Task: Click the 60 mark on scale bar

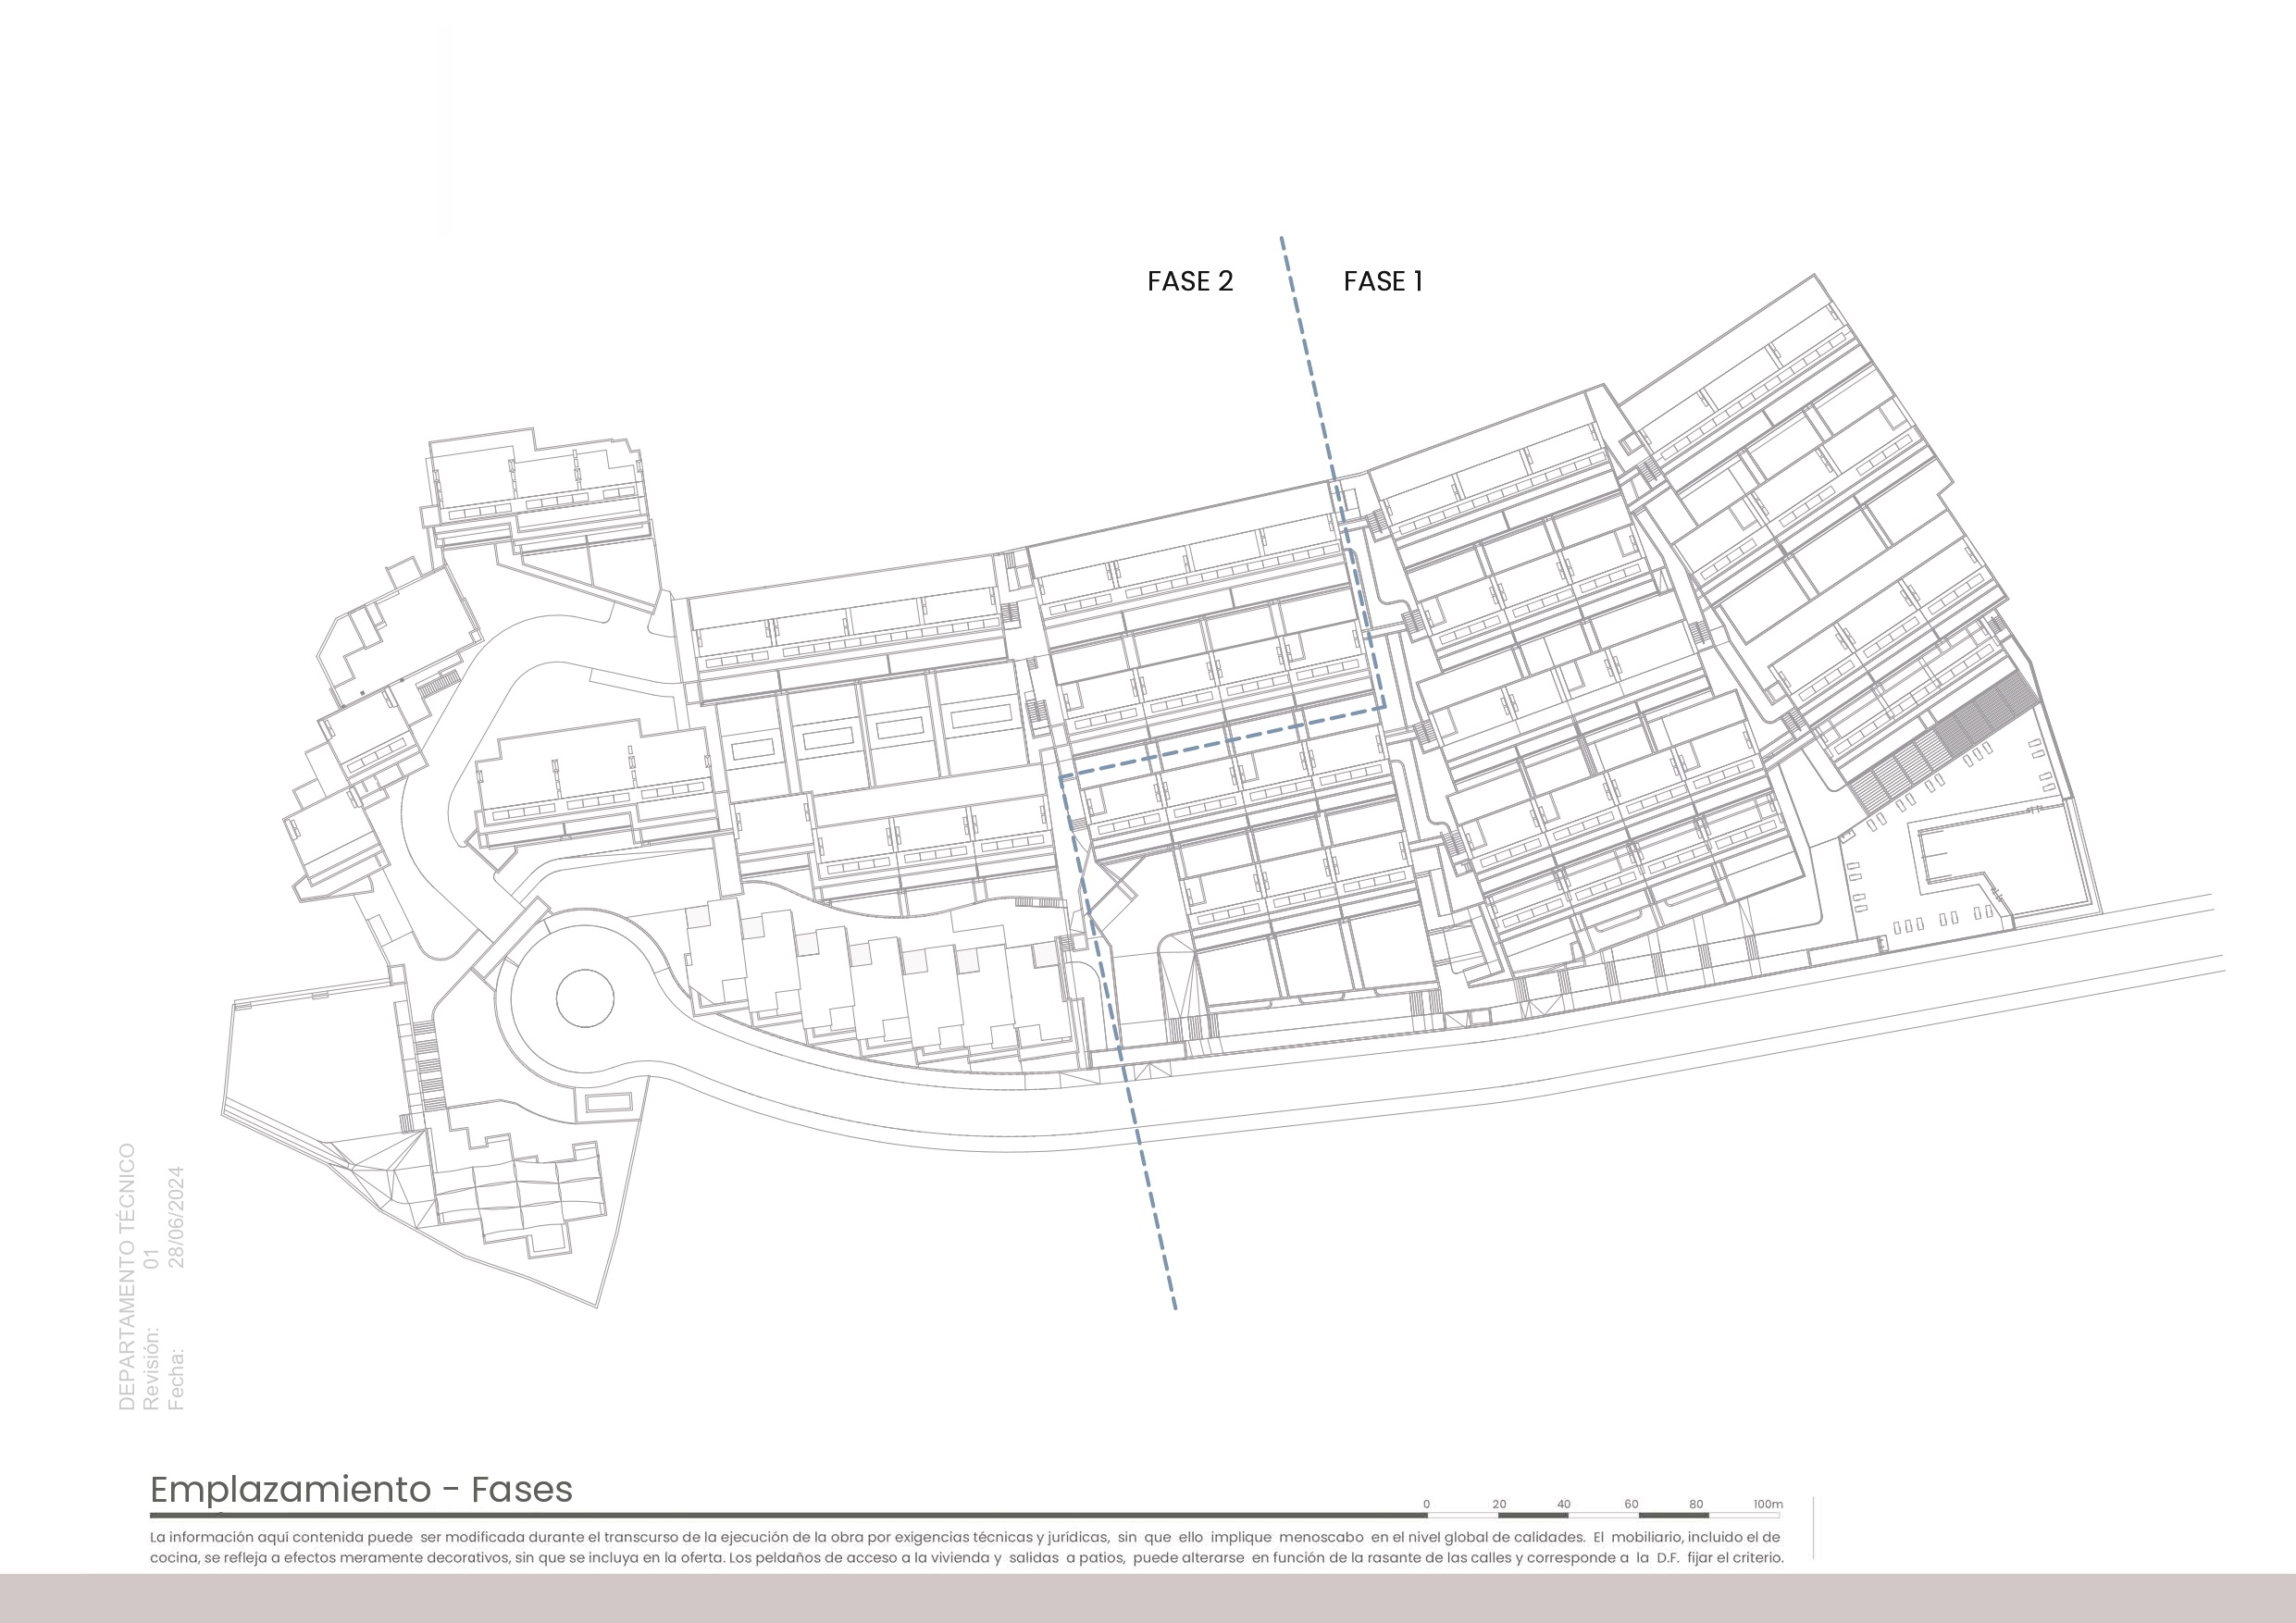Action: coord(1631,1504)
